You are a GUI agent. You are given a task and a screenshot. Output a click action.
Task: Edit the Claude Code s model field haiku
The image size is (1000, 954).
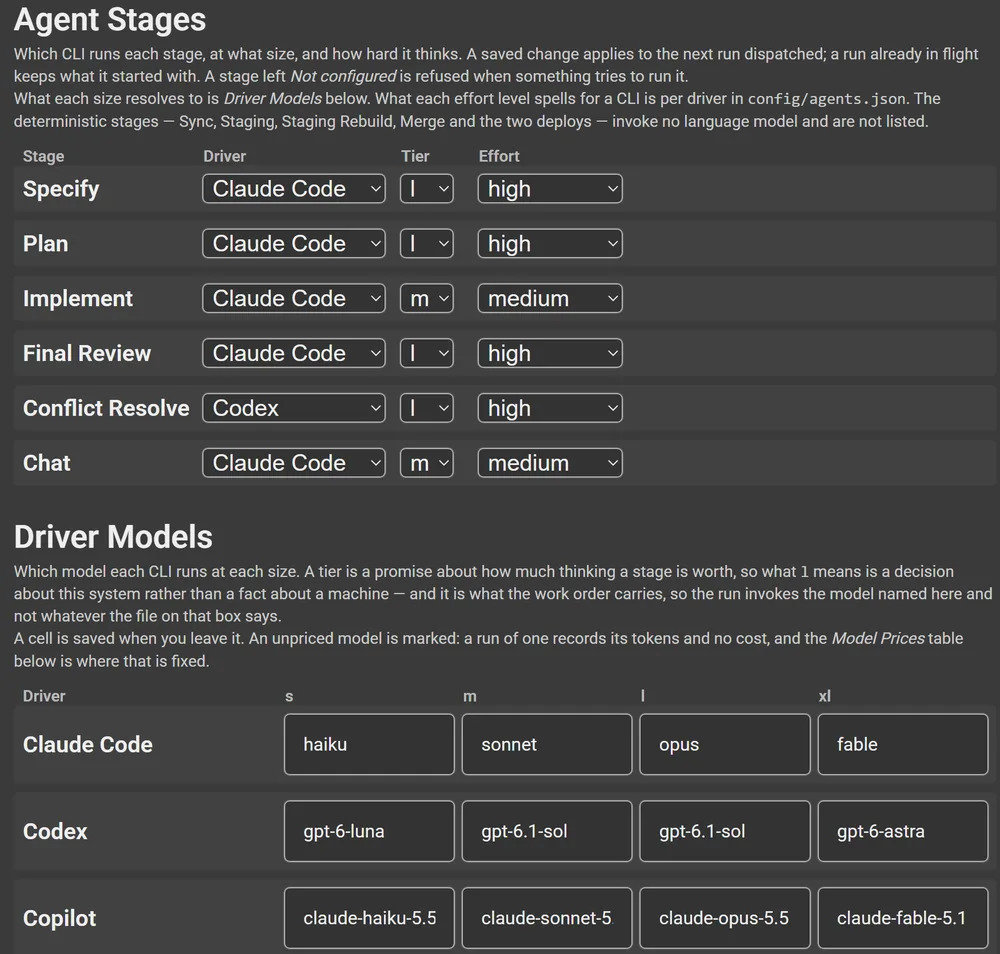(x=369, y=744)
